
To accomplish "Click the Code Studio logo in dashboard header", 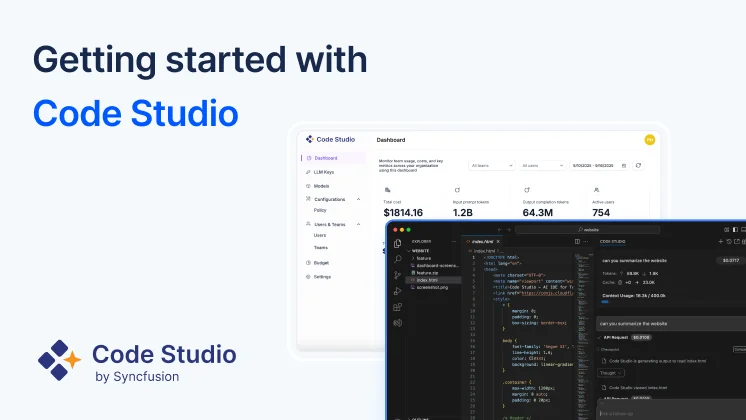I will [330, 139].
